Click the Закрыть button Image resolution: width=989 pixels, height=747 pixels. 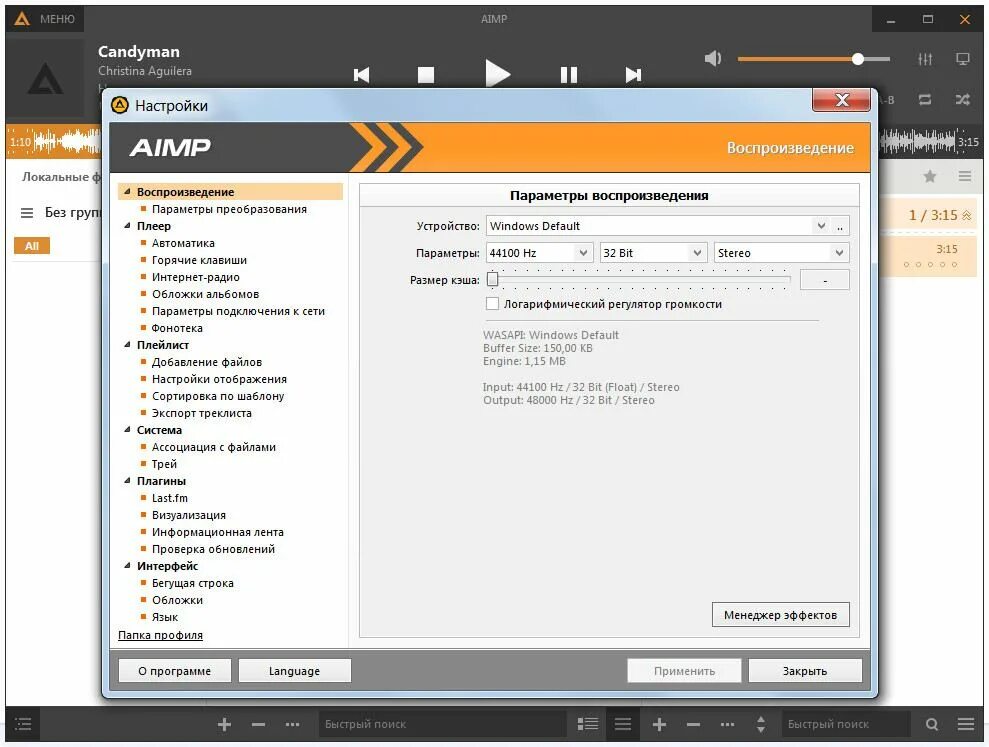pos(805,671)
